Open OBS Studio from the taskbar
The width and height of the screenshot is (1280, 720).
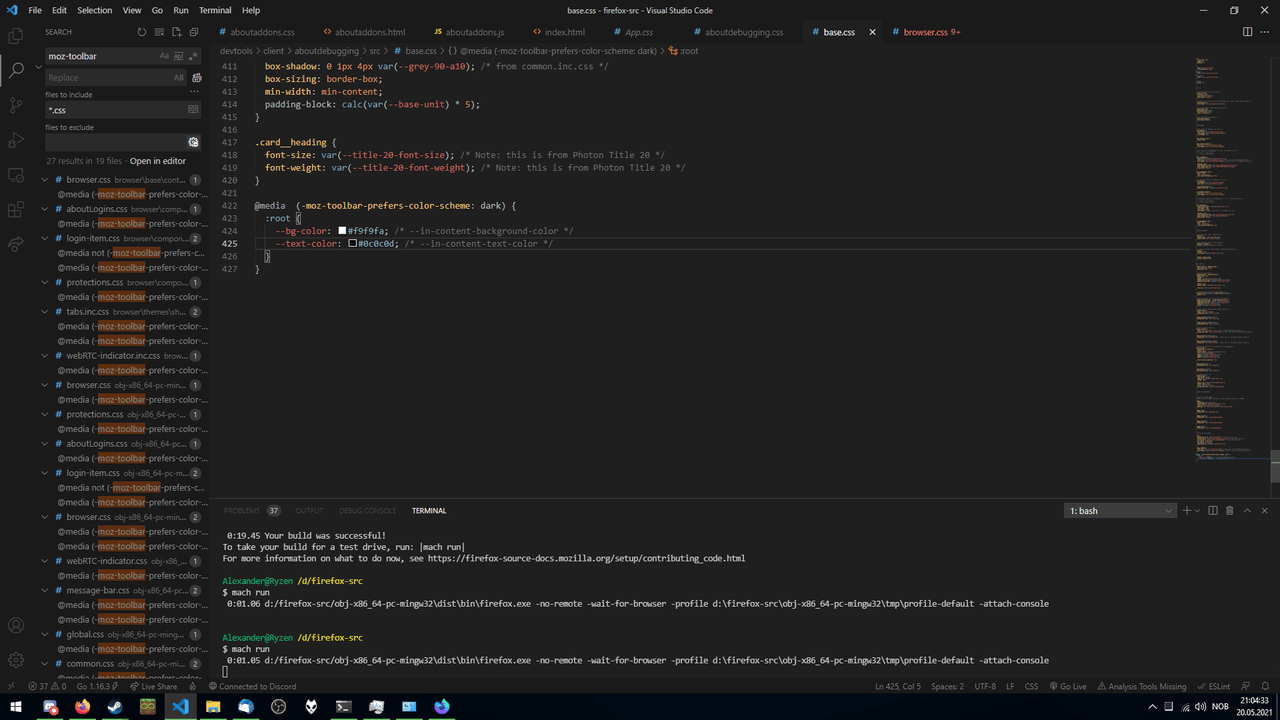tap(279, 707)
